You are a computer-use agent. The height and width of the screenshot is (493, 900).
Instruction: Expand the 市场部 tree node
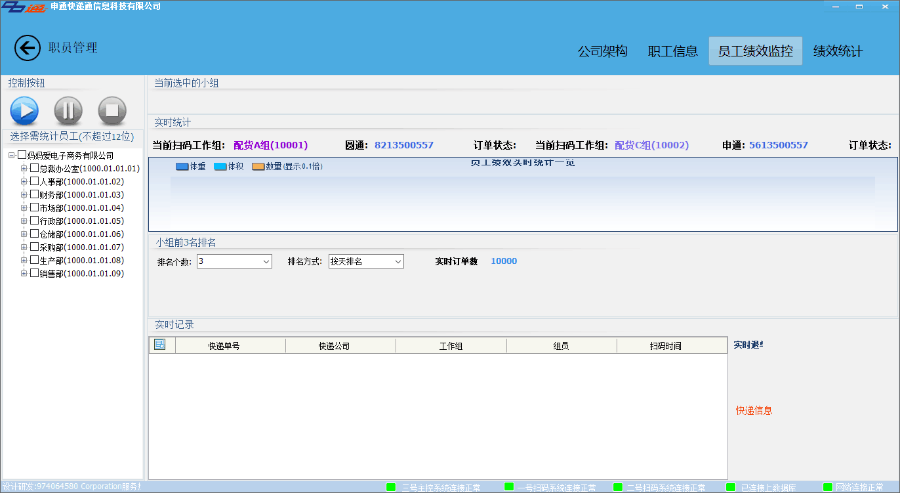point(24,208)
